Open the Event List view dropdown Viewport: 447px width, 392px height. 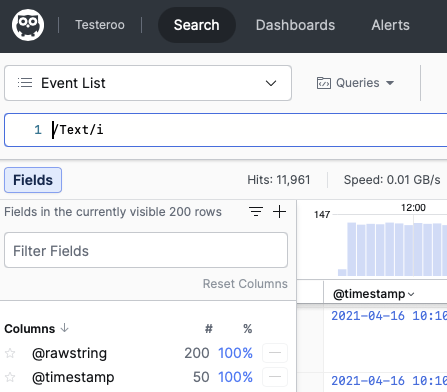[x=148, y=83]
